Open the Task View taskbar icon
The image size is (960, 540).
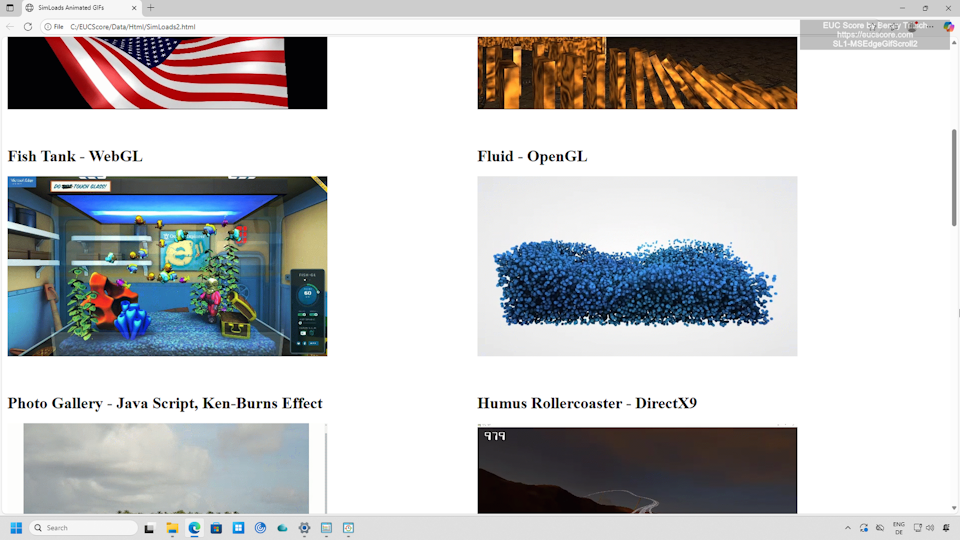(150, 528)
